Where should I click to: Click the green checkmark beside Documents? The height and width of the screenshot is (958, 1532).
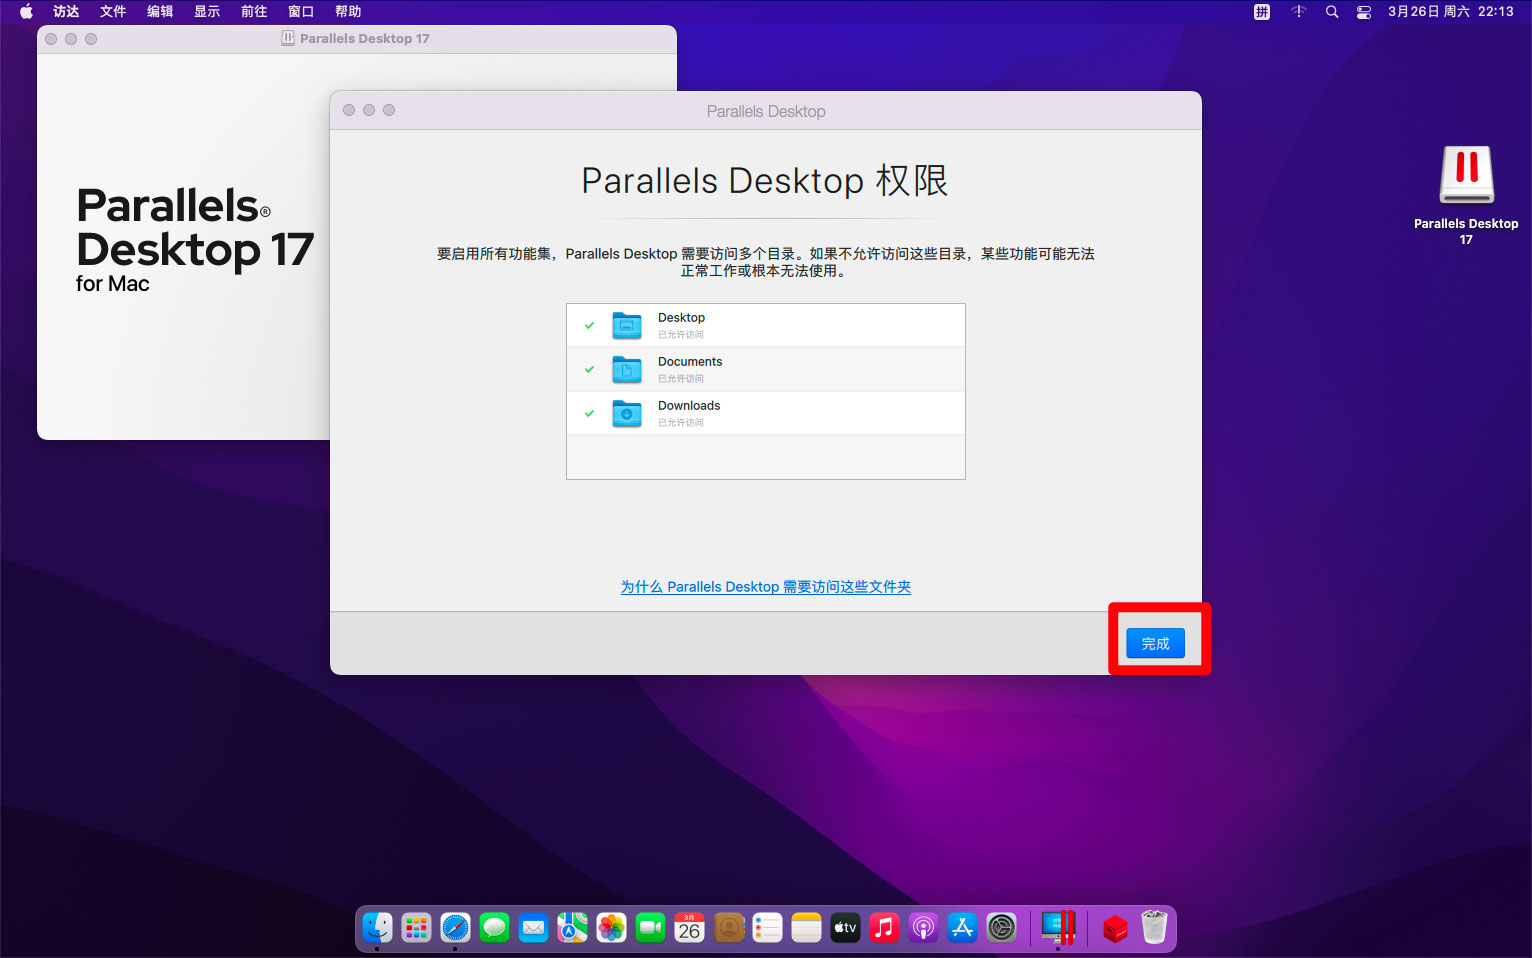point(590,369)
